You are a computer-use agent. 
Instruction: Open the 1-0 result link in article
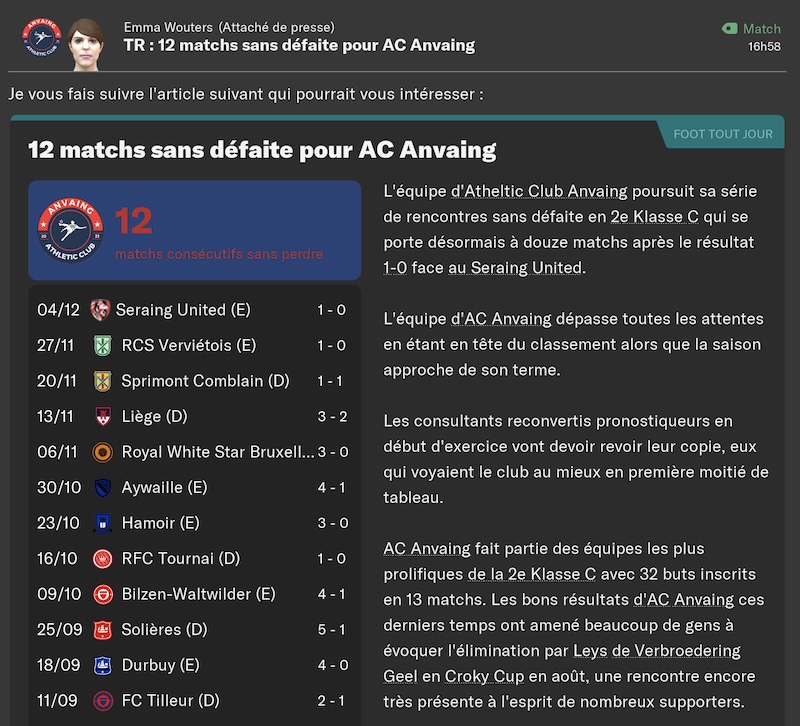pos(395,267)
